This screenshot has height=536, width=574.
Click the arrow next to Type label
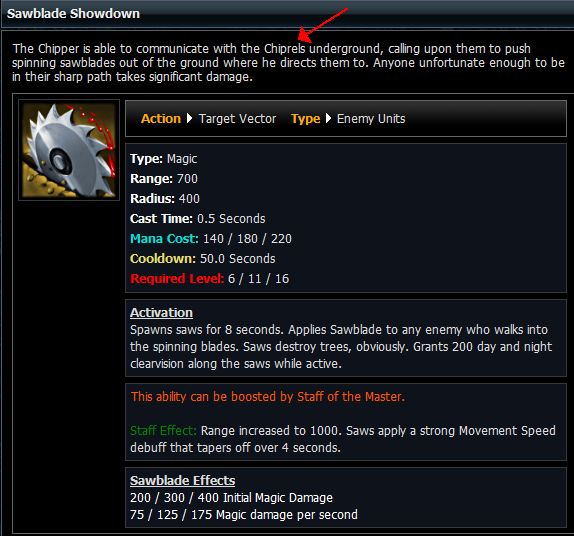328,118
